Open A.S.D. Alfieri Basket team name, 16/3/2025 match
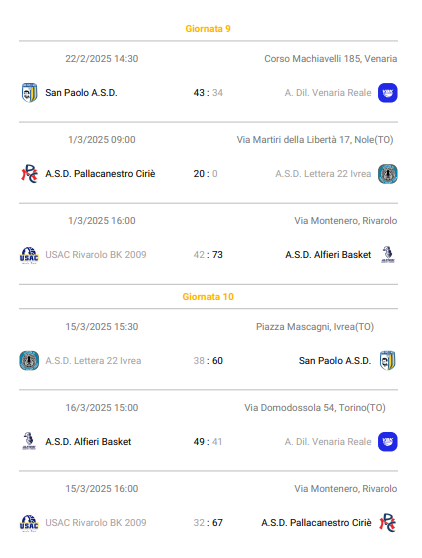The image size is (422, 558). click(x=88, y=442)
